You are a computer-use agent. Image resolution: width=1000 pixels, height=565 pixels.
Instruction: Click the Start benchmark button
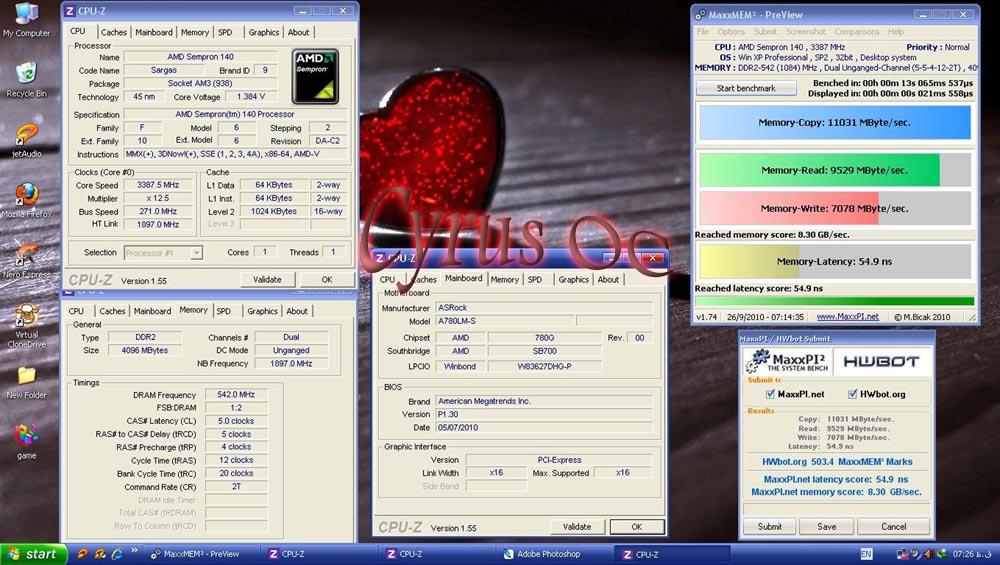(x=746, y=88)
